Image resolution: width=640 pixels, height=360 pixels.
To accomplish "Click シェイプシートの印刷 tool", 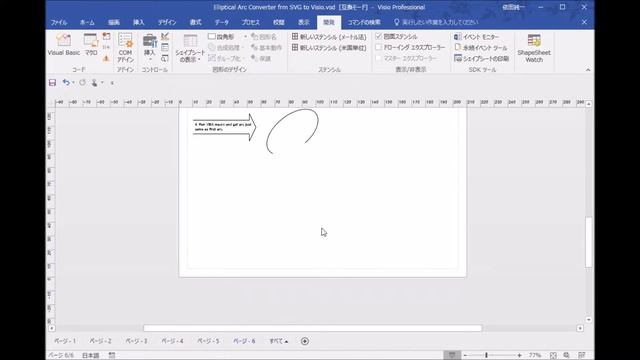I will (x=481, y=59).
